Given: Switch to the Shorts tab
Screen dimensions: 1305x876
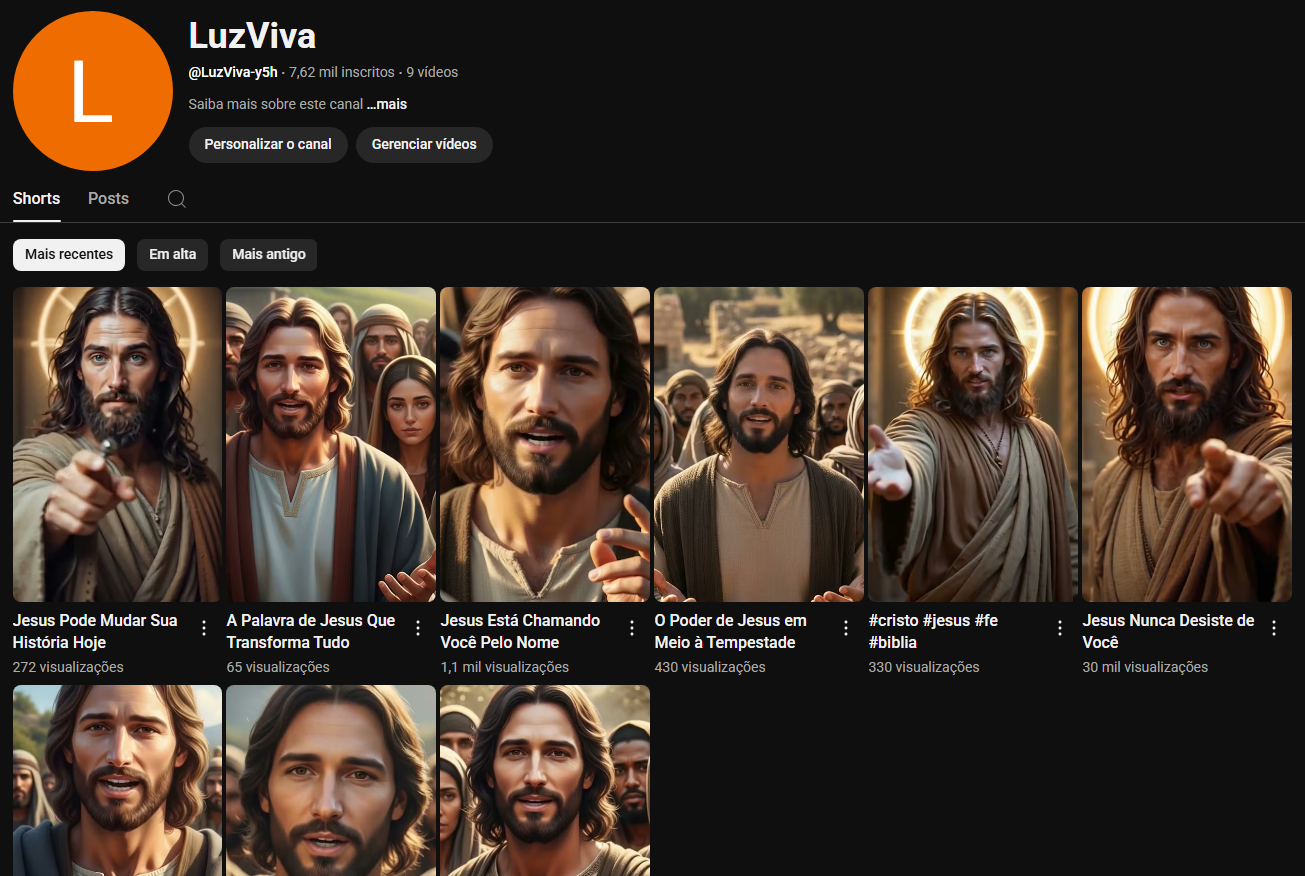Looking at the screenshot, I should coord(37,198).
